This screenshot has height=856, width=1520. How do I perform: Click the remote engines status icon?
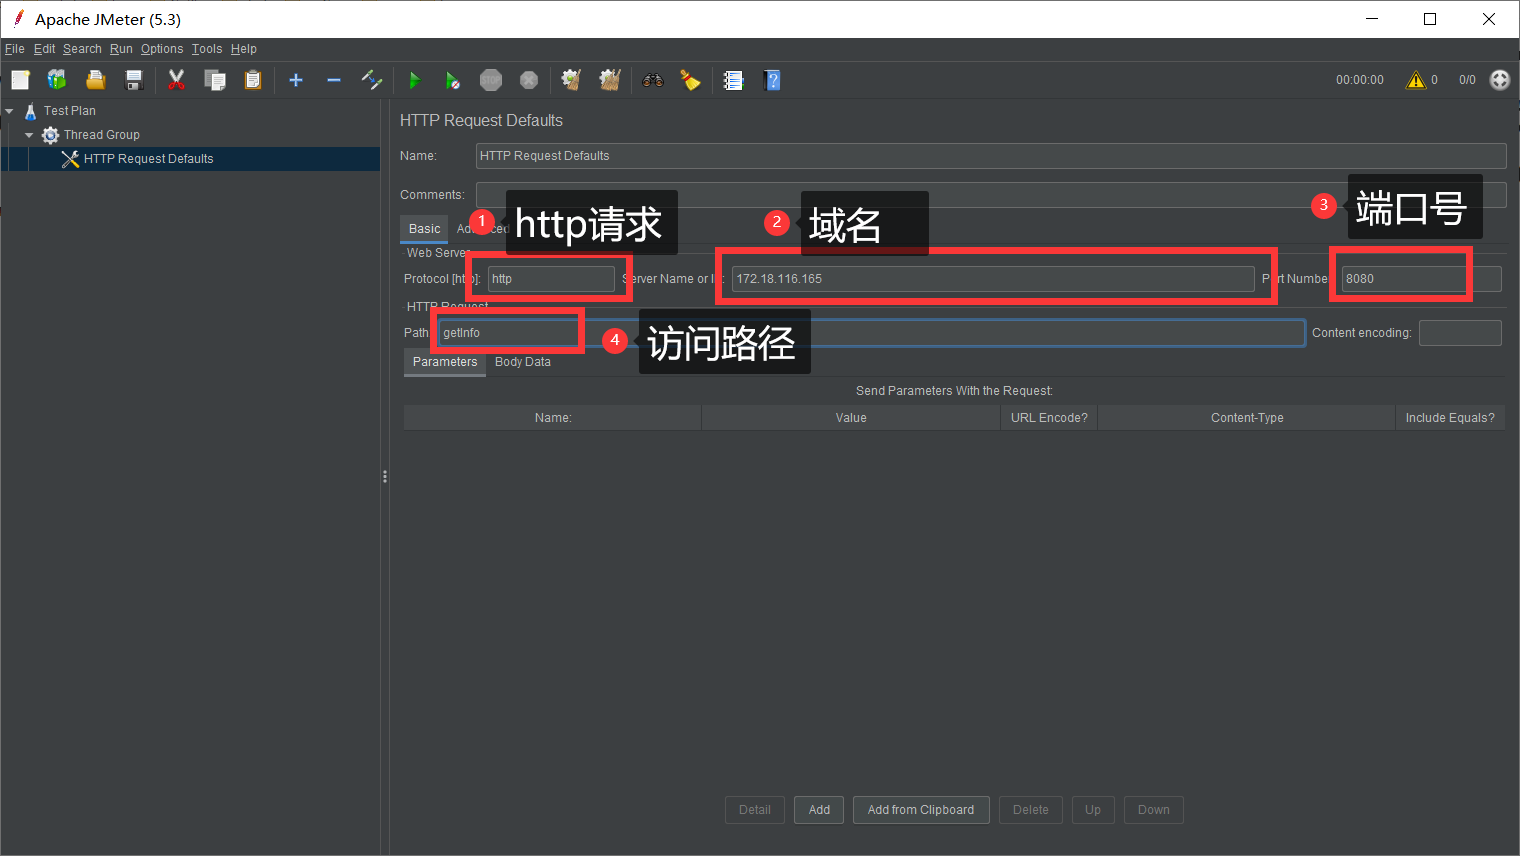tap(1500, 80)
